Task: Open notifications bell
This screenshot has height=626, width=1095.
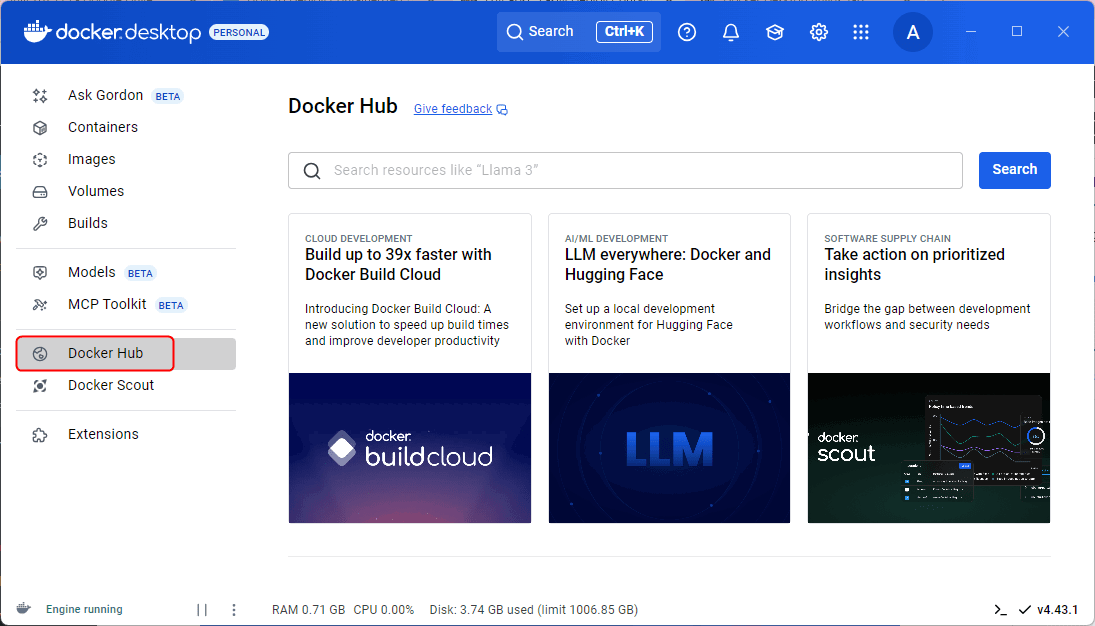Action: click(x=731, y=32)
